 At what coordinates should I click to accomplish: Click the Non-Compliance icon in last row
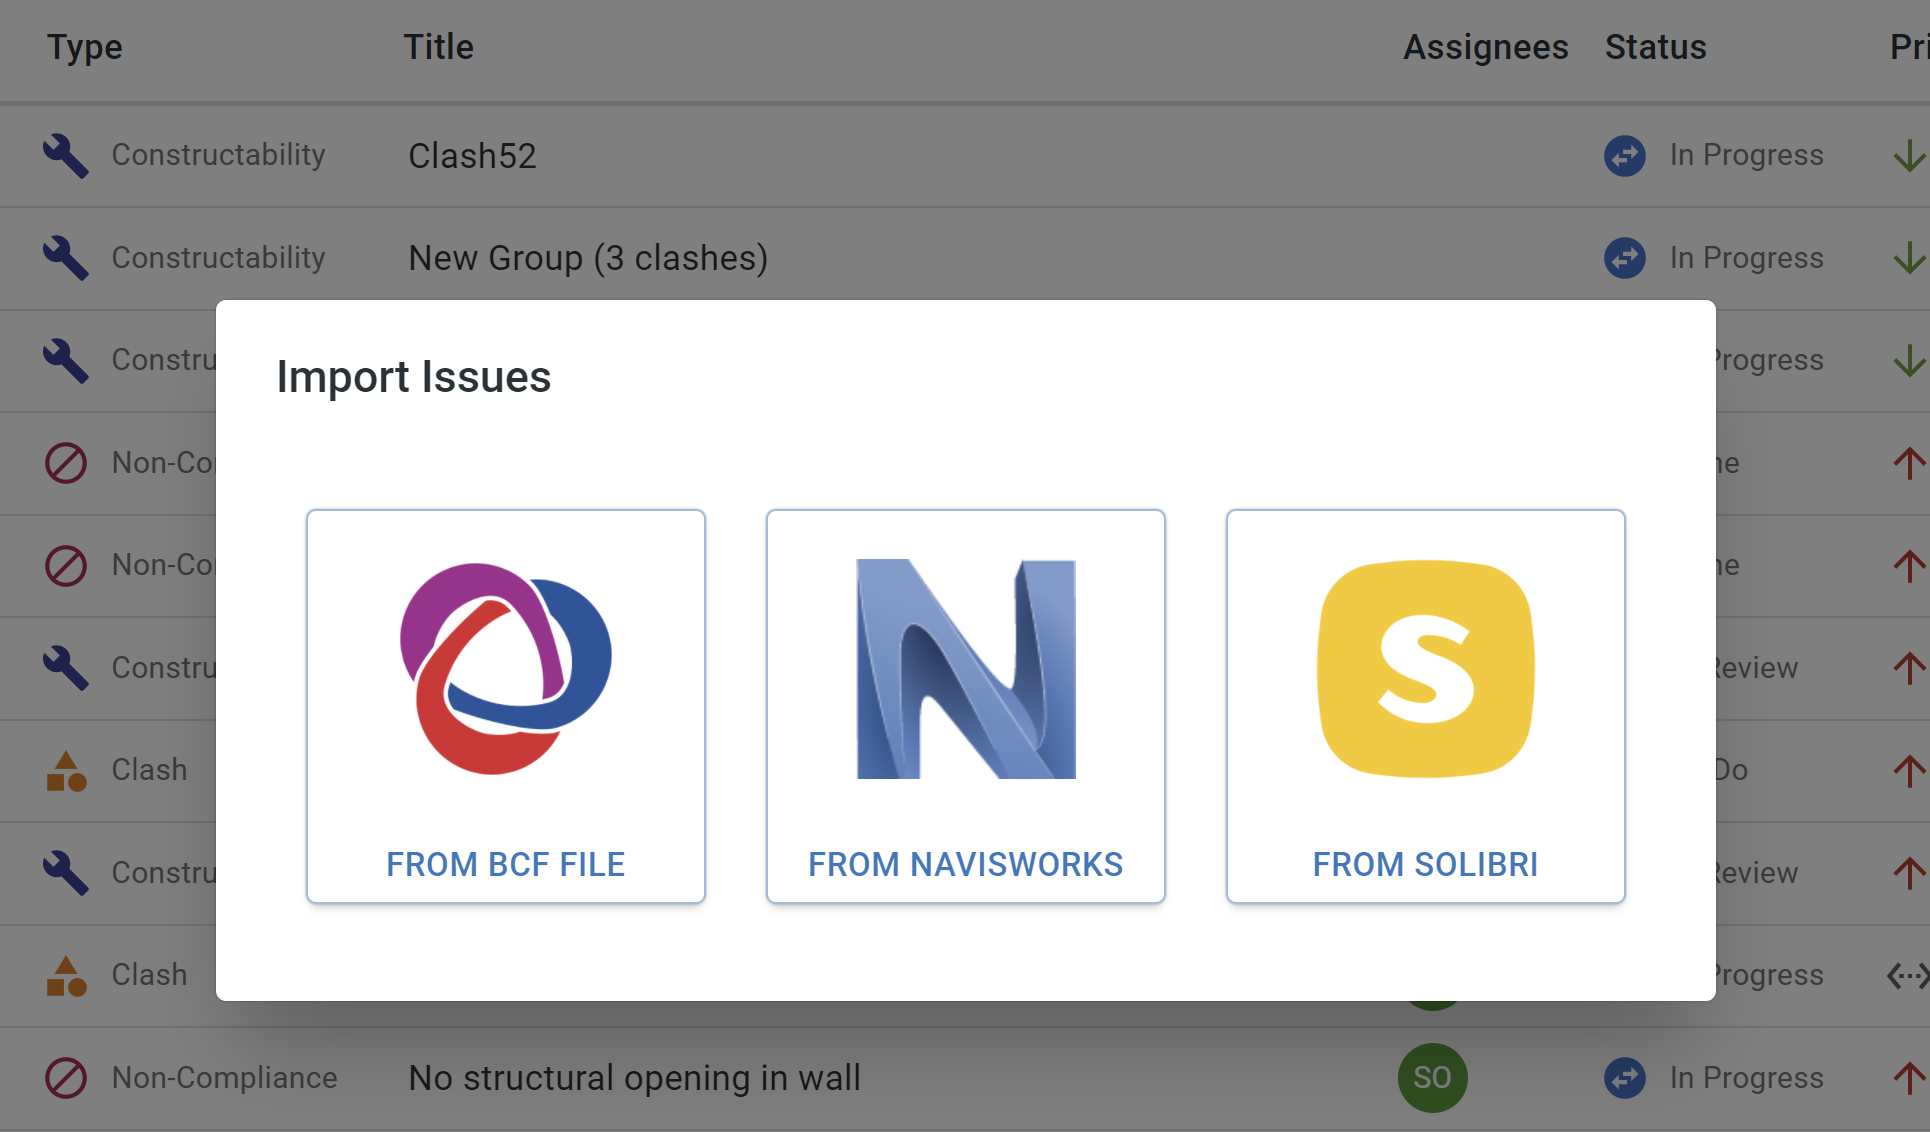coord(66,1078)
